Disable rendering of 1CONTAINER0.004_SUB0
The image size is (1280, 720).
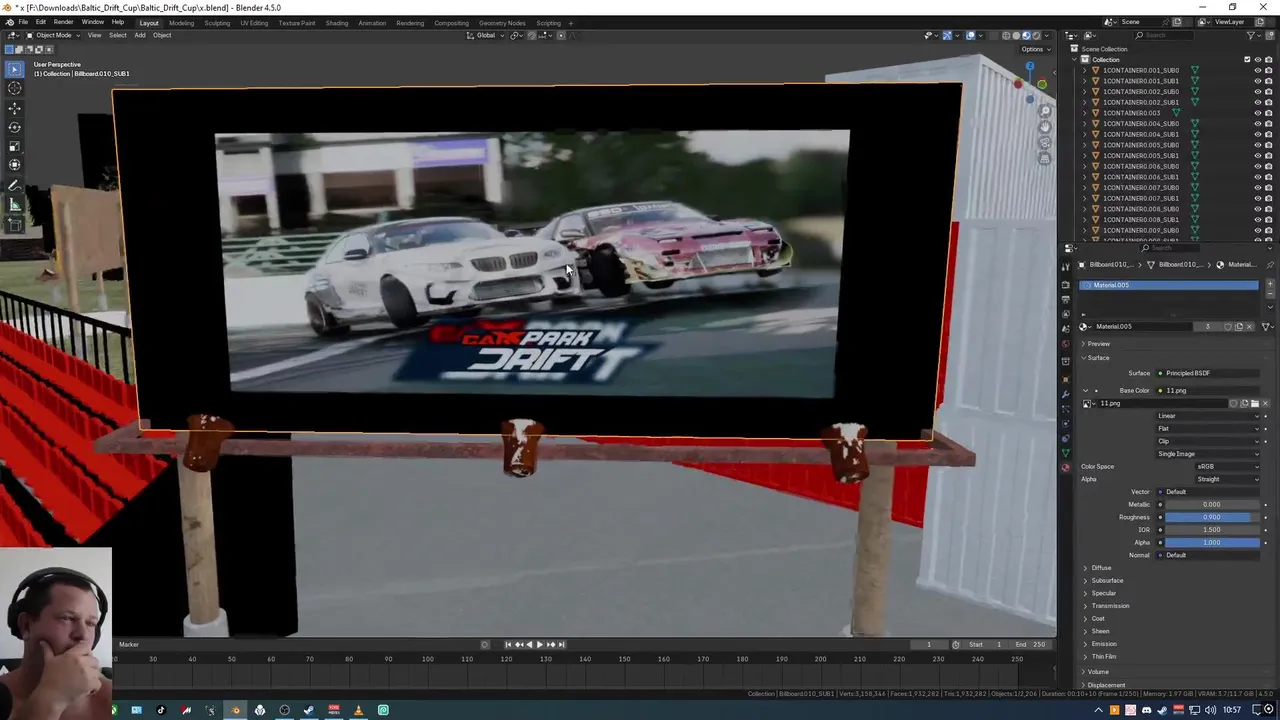pos(1269,124)
